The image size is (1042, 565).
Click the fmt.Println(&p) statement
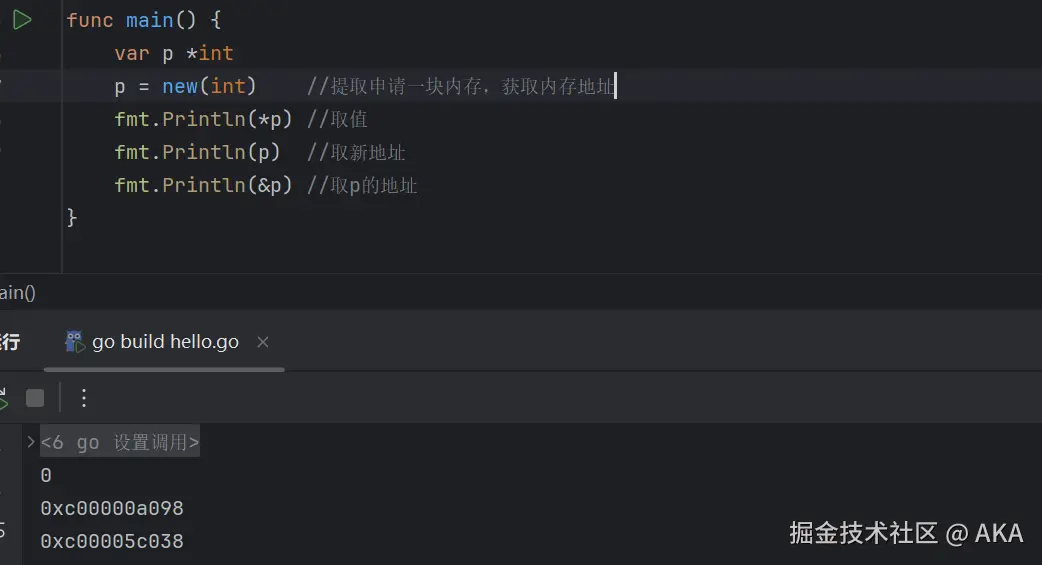[203, 185]
